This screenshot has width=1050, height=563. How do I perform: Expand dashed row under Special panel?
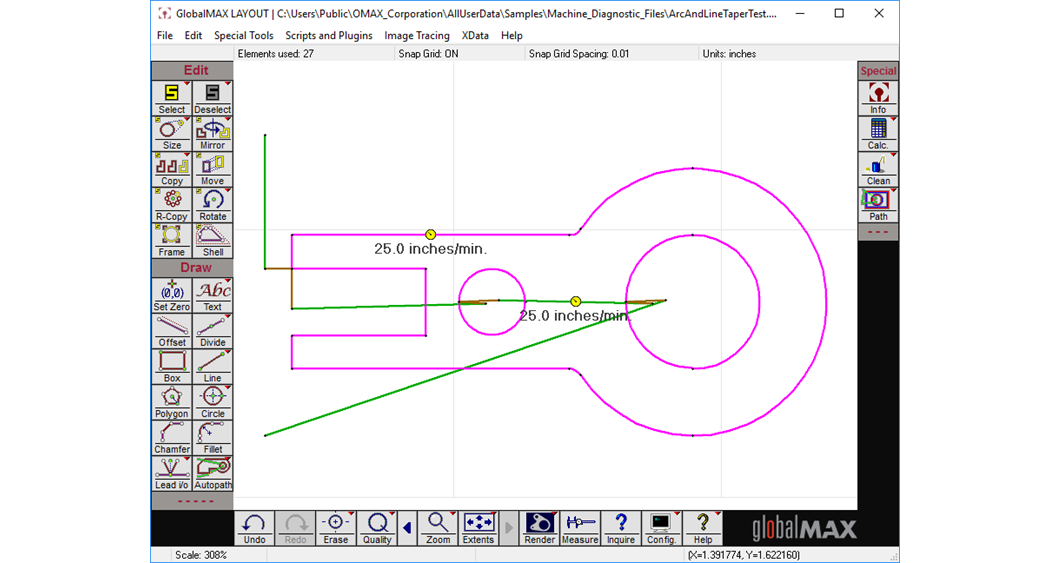878,232
